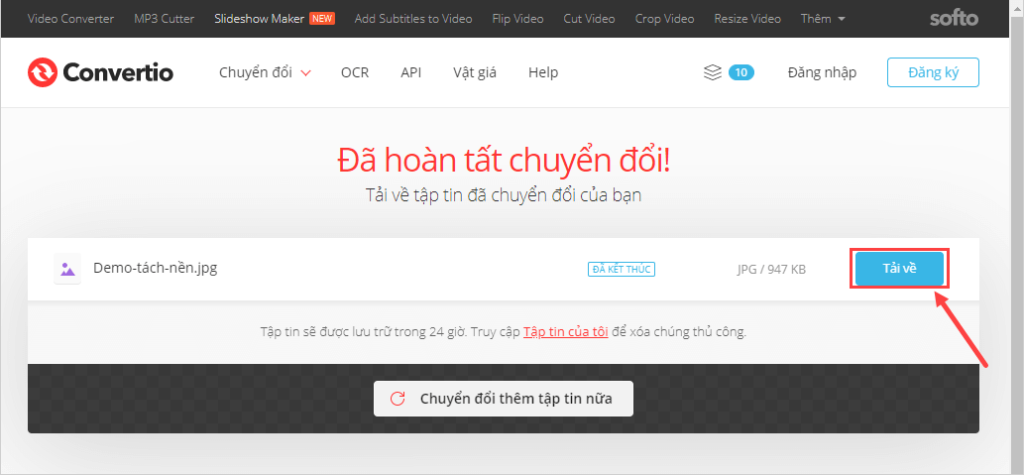The image size is (1024, 475).
Task: Select MP3 Cutter from the top bar
Action: [164, 19]
